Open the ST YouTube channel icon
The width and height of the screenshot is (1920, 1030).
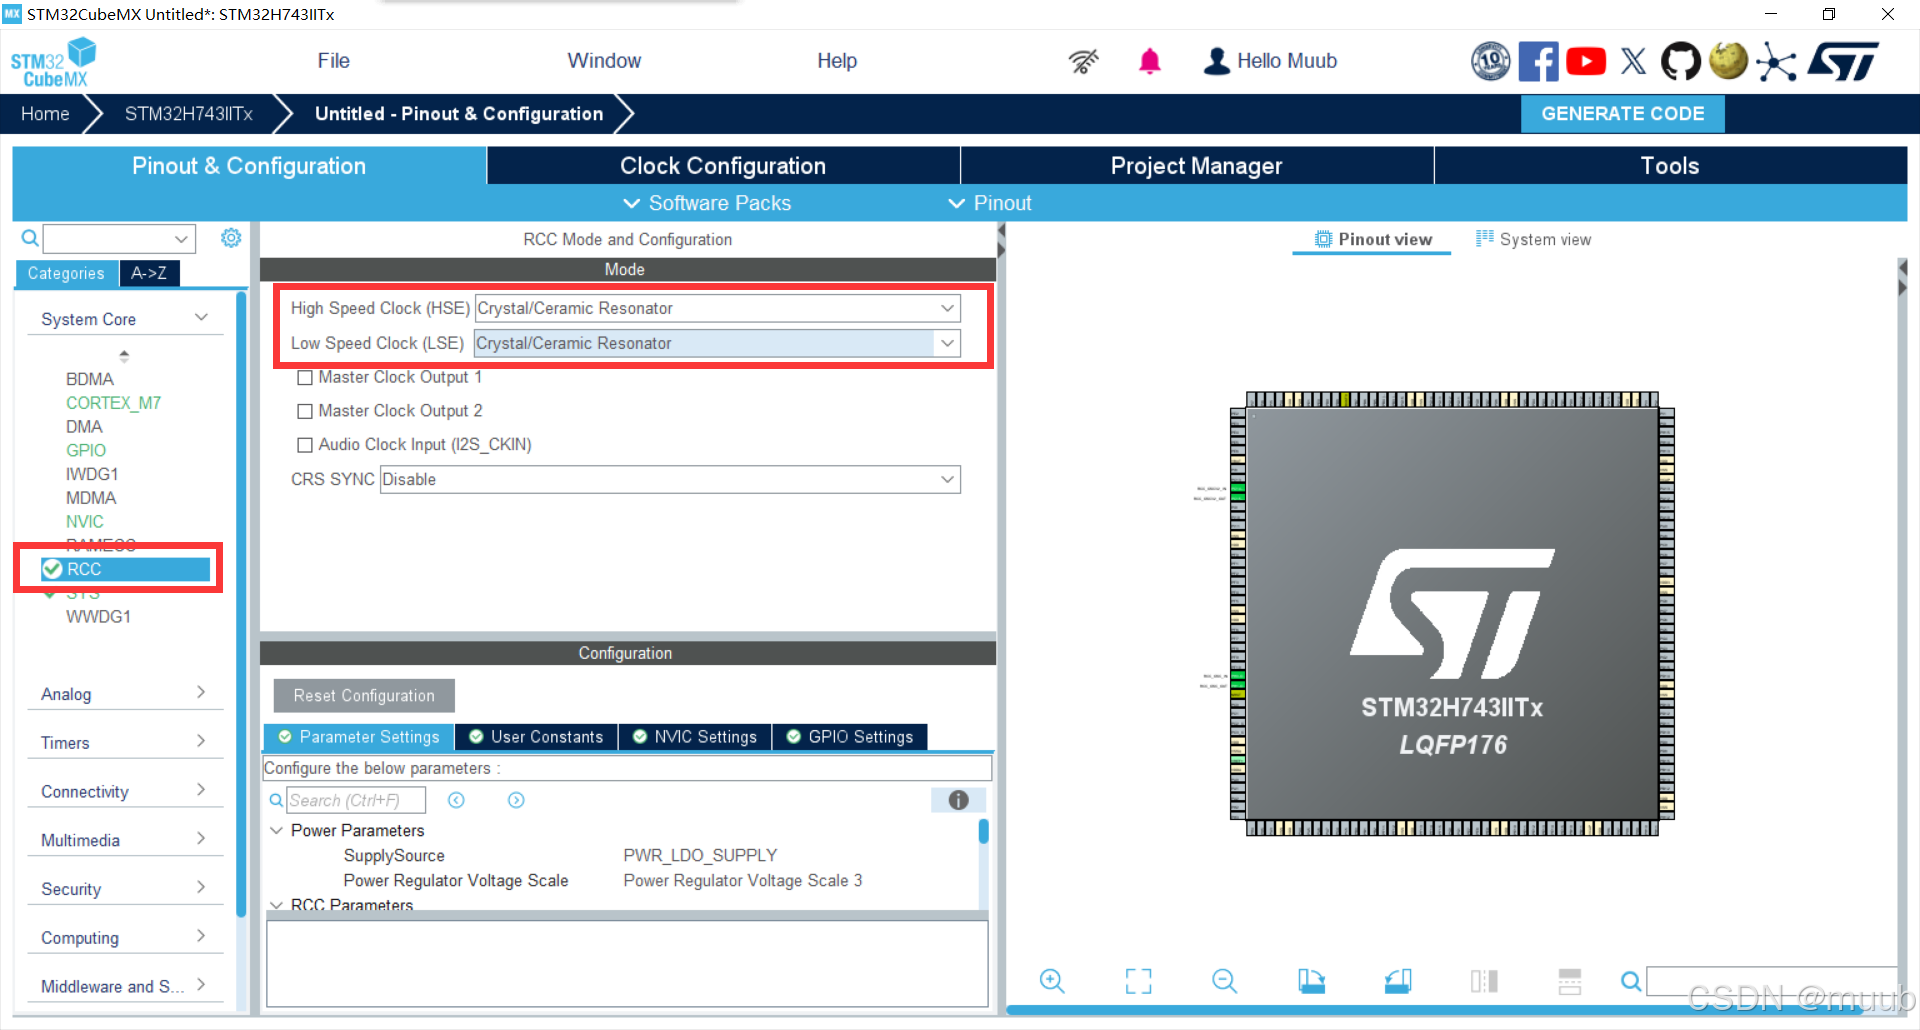1585,61
